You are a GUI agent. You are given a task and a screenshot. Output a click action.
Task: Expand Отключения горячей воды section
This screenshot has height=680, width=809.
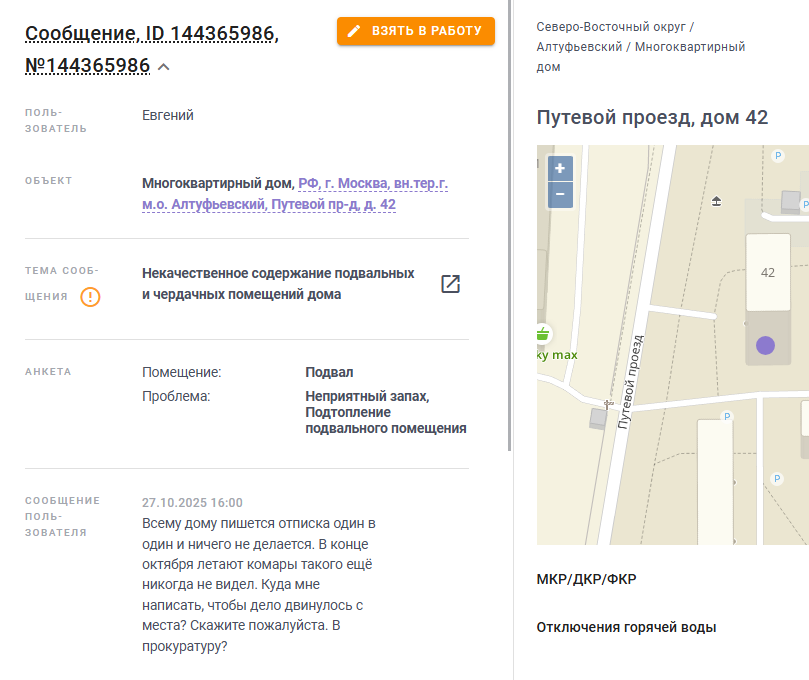pos(626,627)
